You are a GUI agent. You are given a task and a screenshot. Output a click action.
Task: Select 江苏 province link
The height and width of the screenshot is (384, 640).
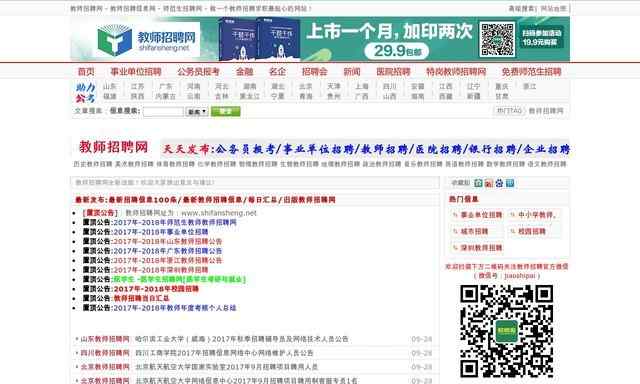(x=138, y=87)
